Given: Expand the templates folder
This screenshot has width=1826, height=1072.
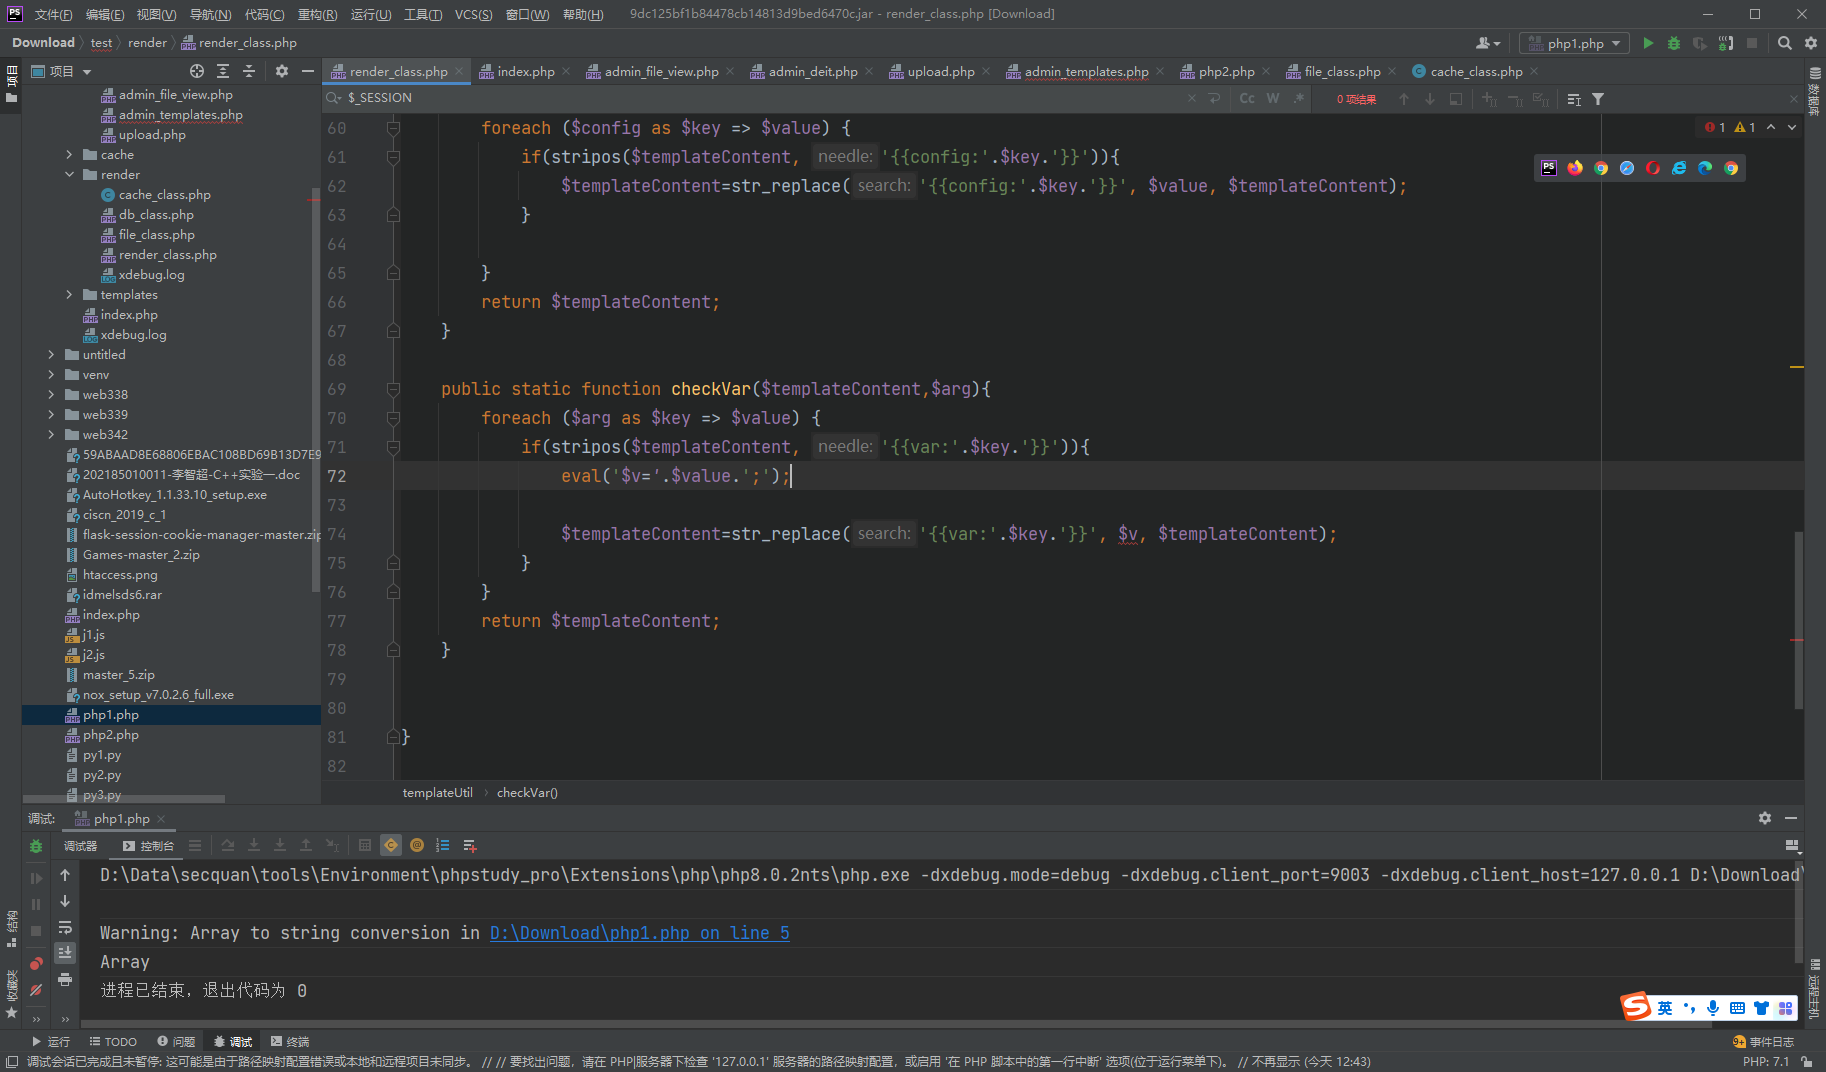Looking at the screenshot, I should click(69, 295).
